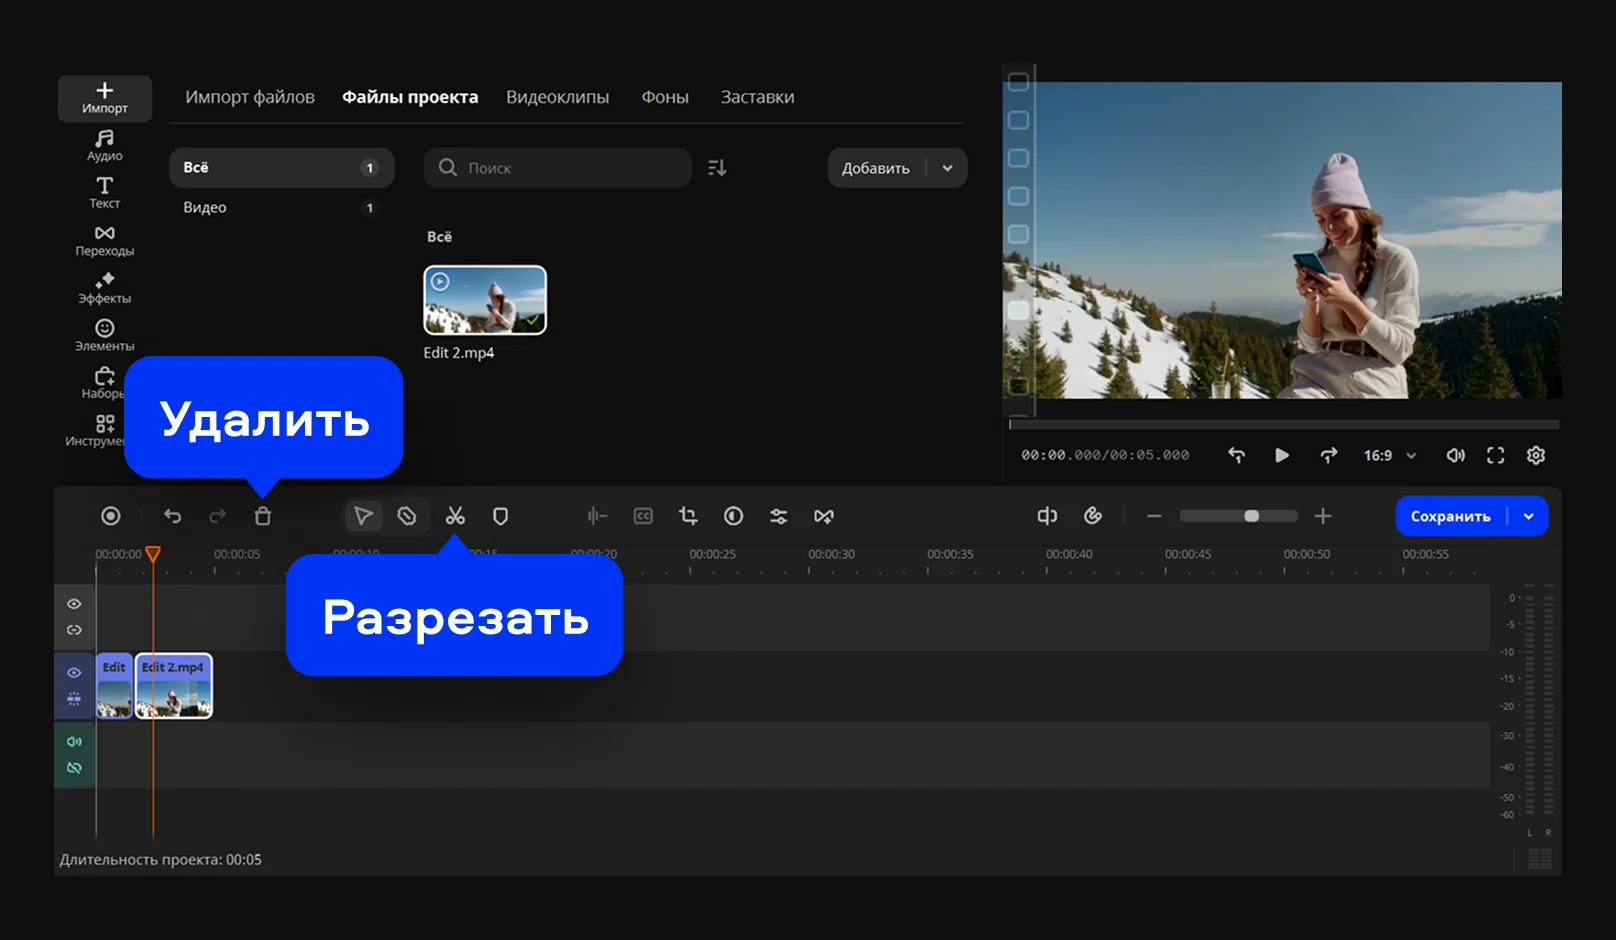Viewport: 1616px width, 940px height.
Task: Toggle visibility eye on upper track
Action: pyautogui.click(x=74, y=604)
